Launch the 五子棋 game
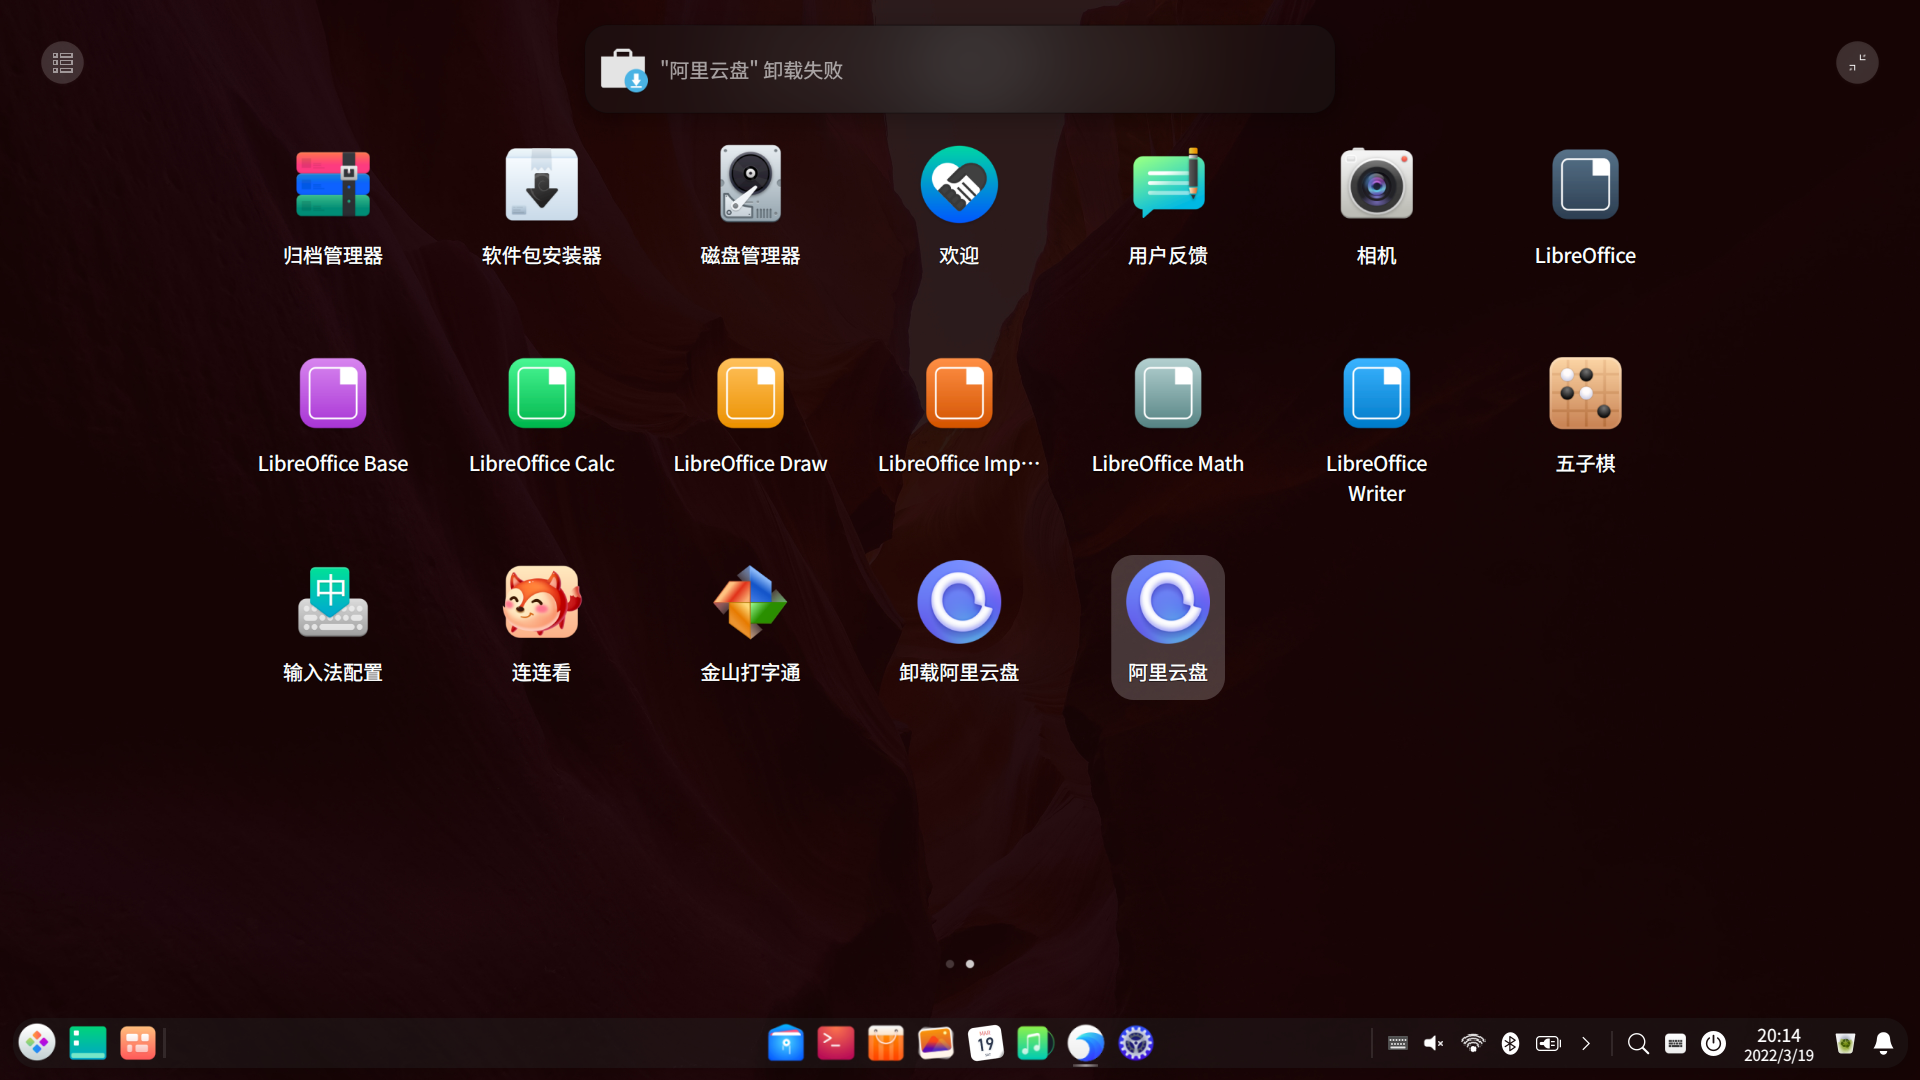Viewport: 1920px width, 1080px height. pyautogui.click(x=1584, y=393)
